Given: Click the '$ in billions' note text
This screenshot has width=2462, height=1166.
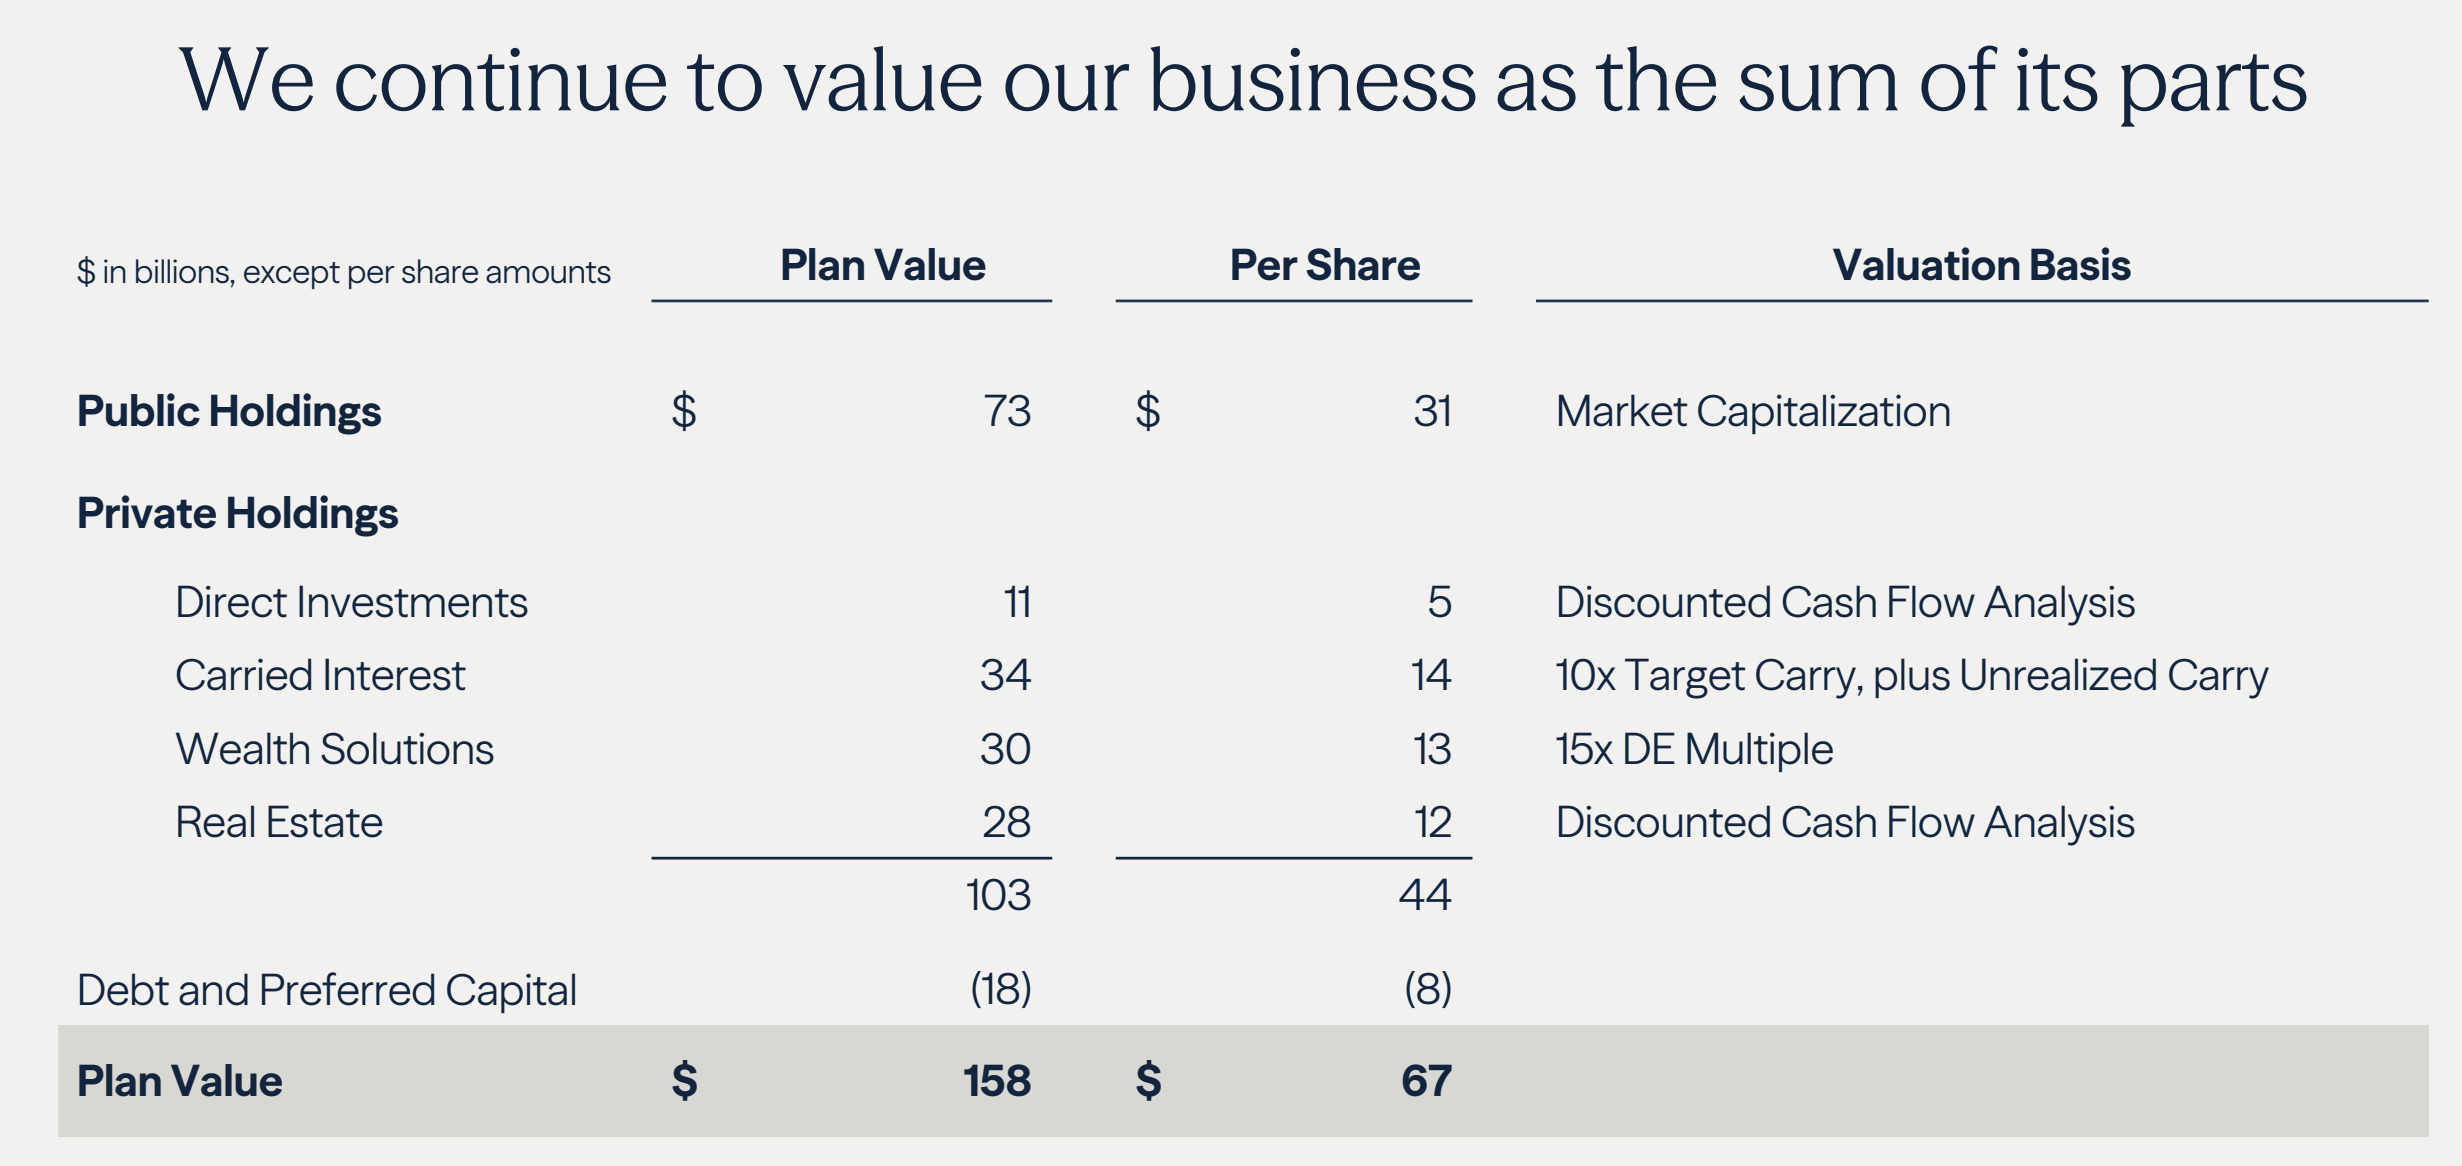Looking at the screenshot, I should (x=344, y=272).
